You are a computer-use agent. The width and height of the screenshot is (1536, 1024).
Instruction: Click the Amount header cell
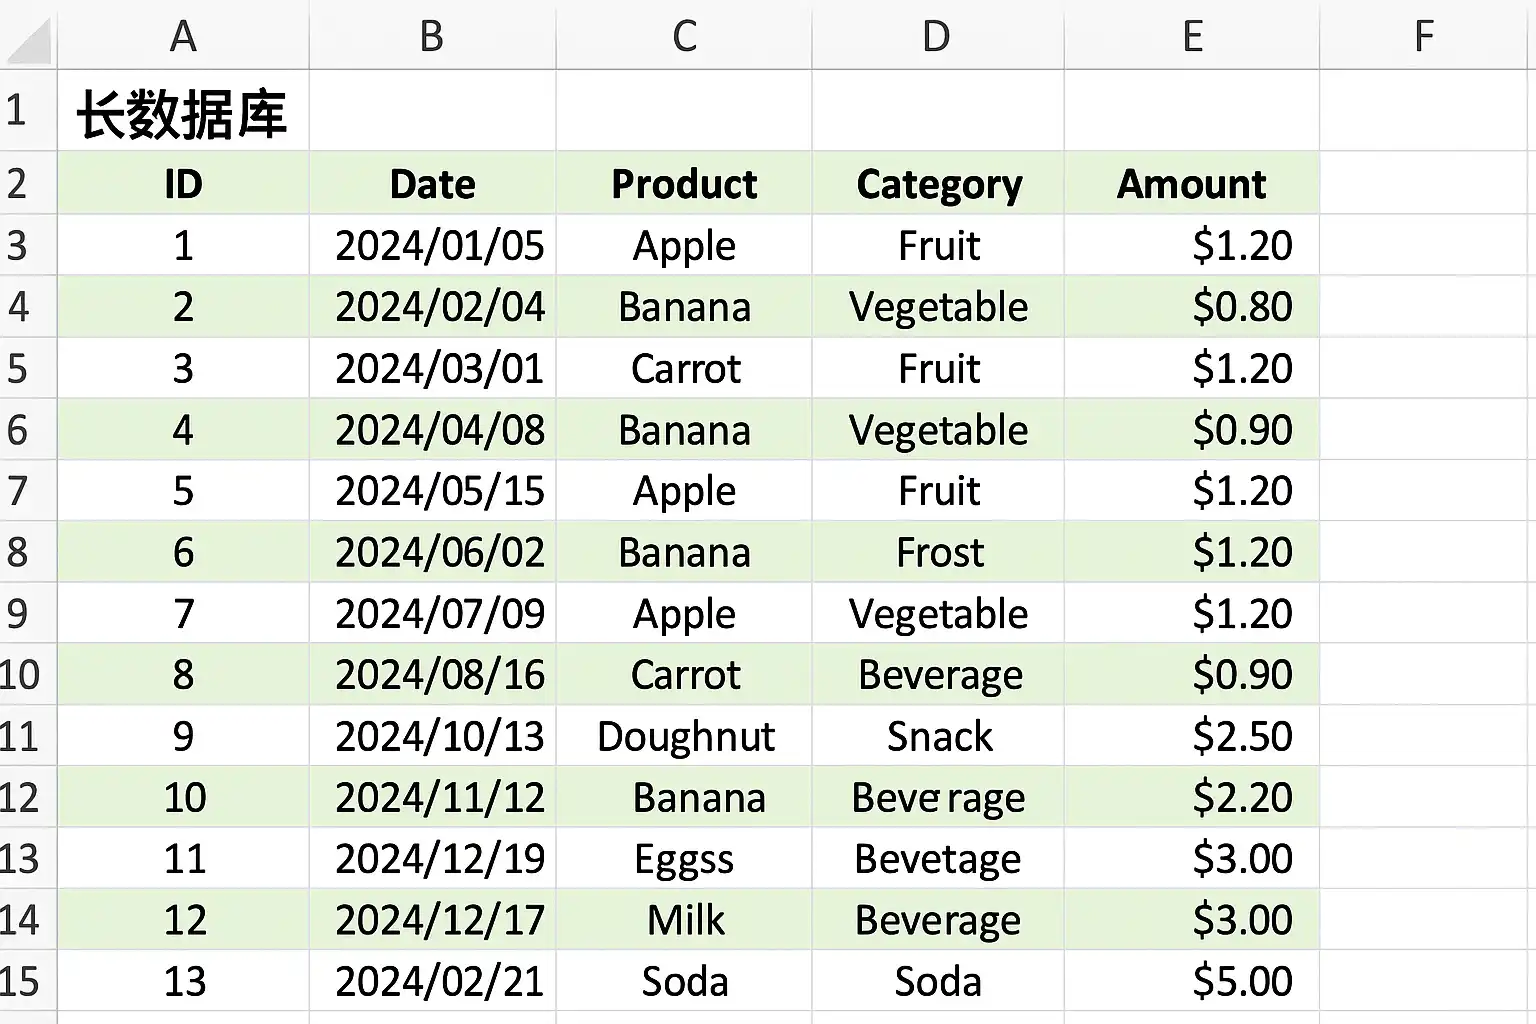pyautogui.click(x=1192, y=184)
